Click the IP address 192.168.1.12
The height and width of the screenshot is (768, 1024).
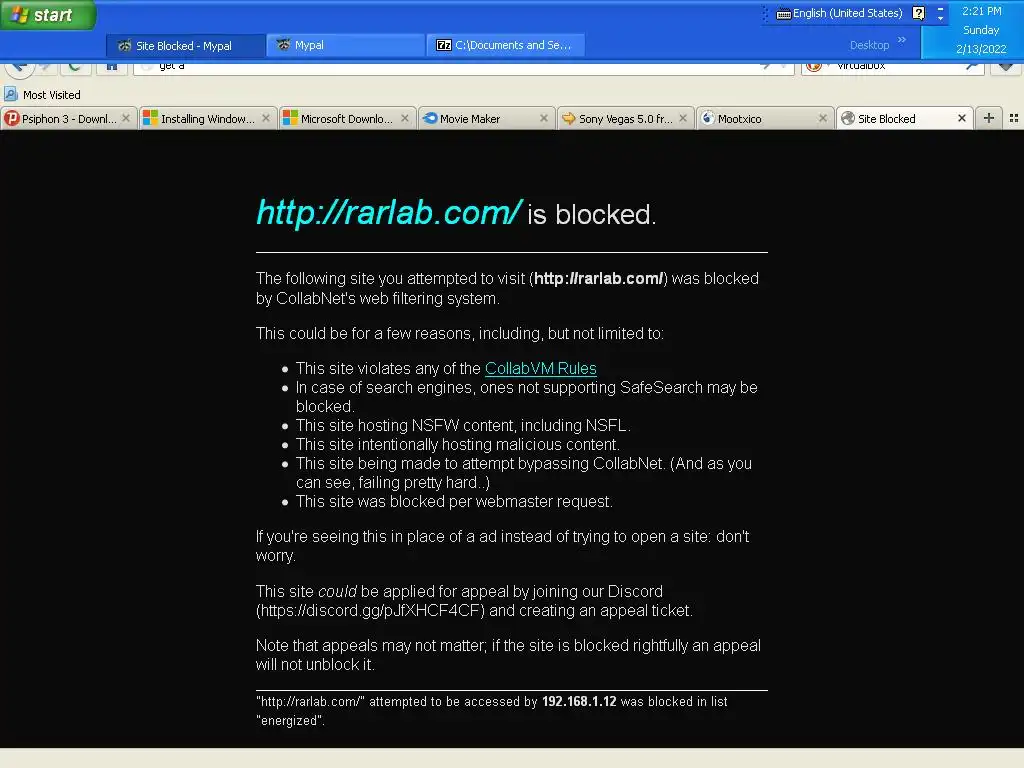(x=579, y=701)
